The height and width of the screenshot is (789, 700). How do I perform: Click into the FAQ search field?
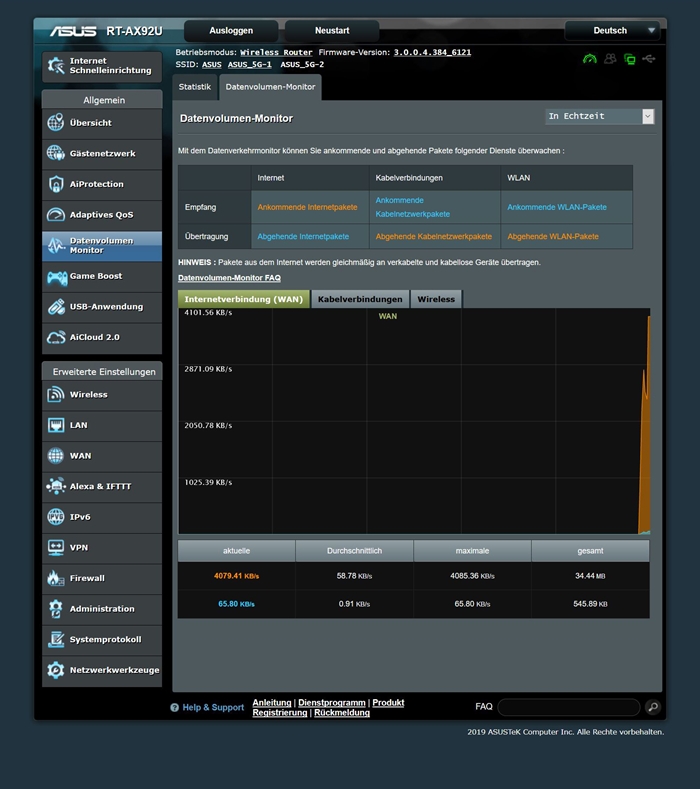[569, 707]
